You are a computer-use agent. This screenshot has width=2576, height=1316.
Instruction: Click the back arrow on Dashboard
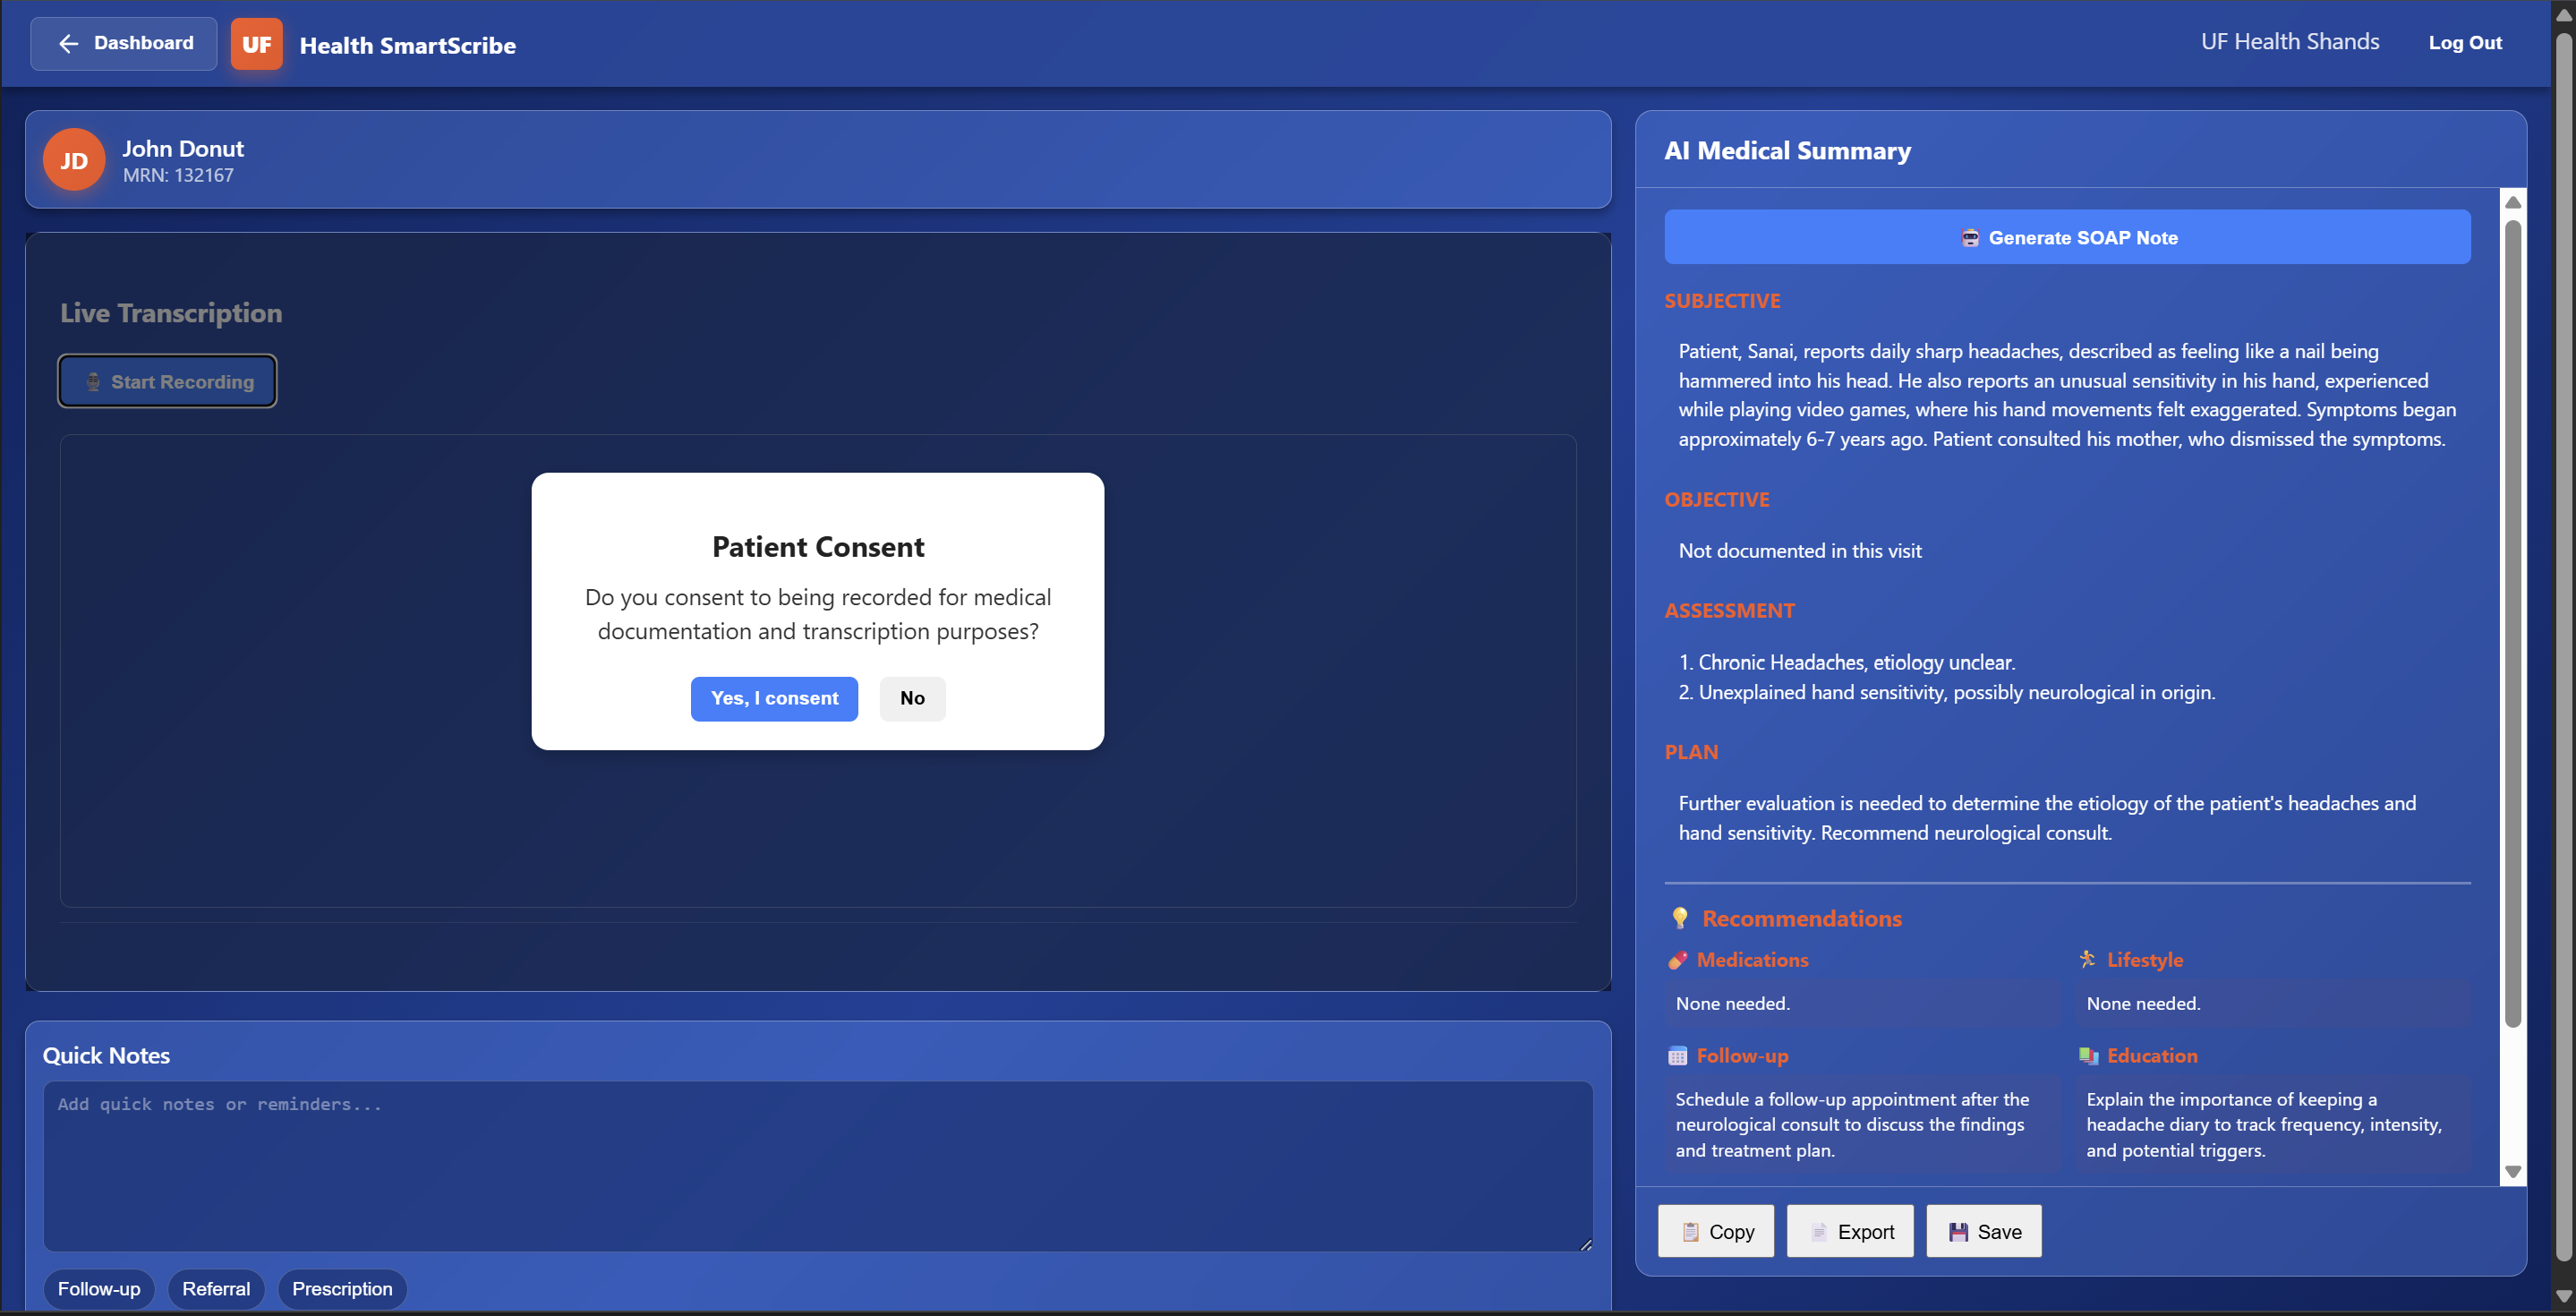click(x=68, y=43)
